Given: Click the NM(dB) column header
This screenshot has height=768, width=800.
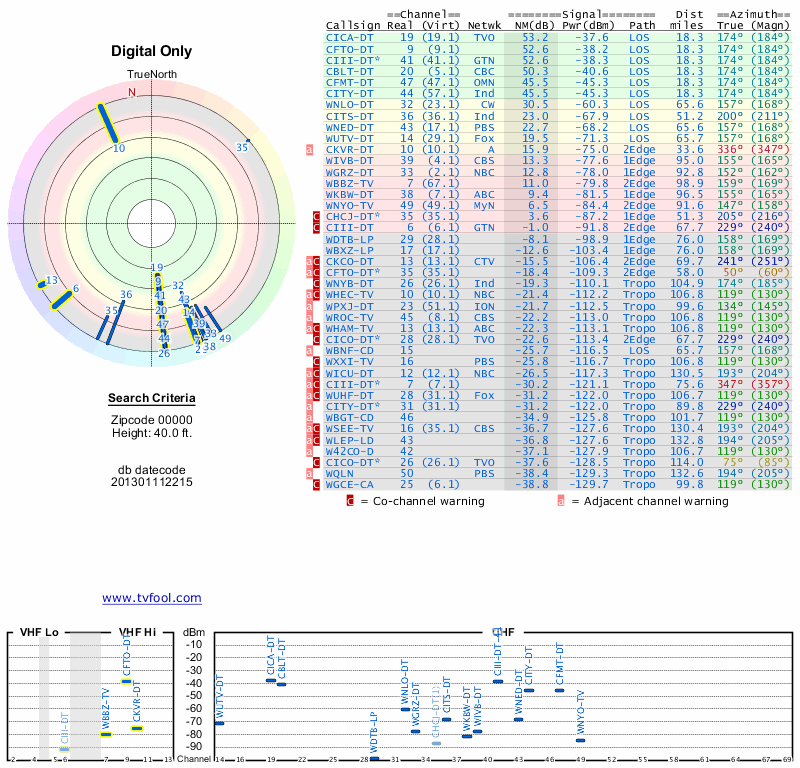Looking at the screenshot, I should [x=527, y=25].
